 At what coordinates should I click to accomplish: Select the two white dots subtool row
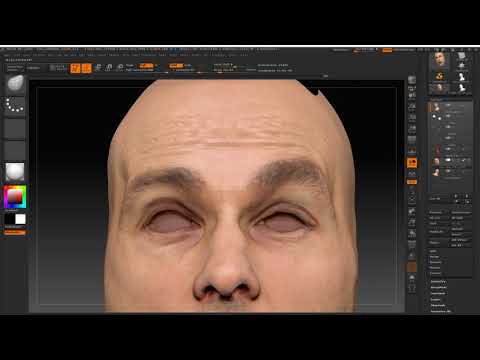[x=450, y=117]
